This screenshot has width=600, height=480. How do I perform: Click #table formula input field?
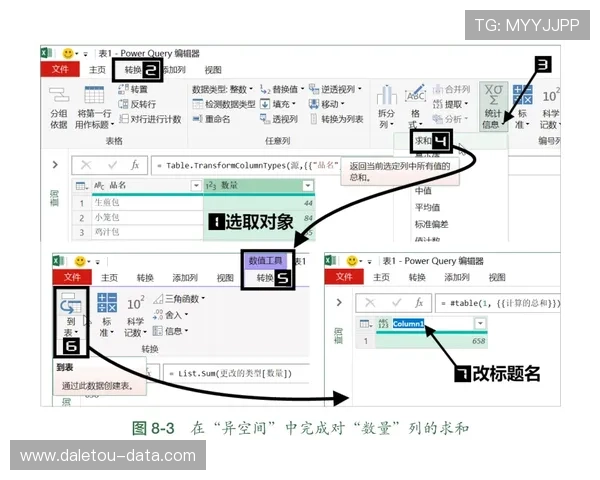pyautogui.click(x=498, y=303)
